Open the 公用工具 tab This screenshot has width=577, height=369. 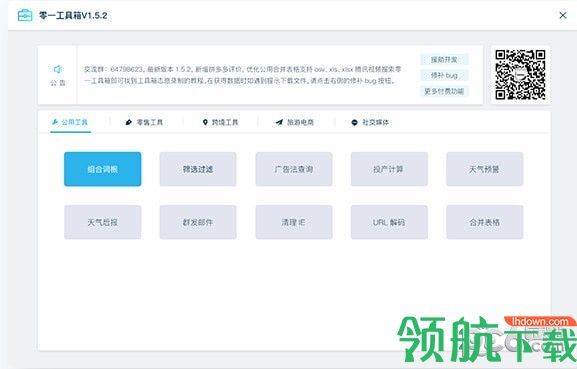pyautogui.click(x=70, y=122)
